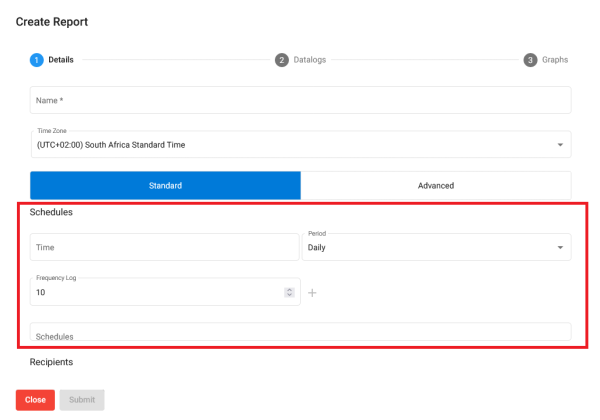Click the Time input field

(x=165, y=247)
